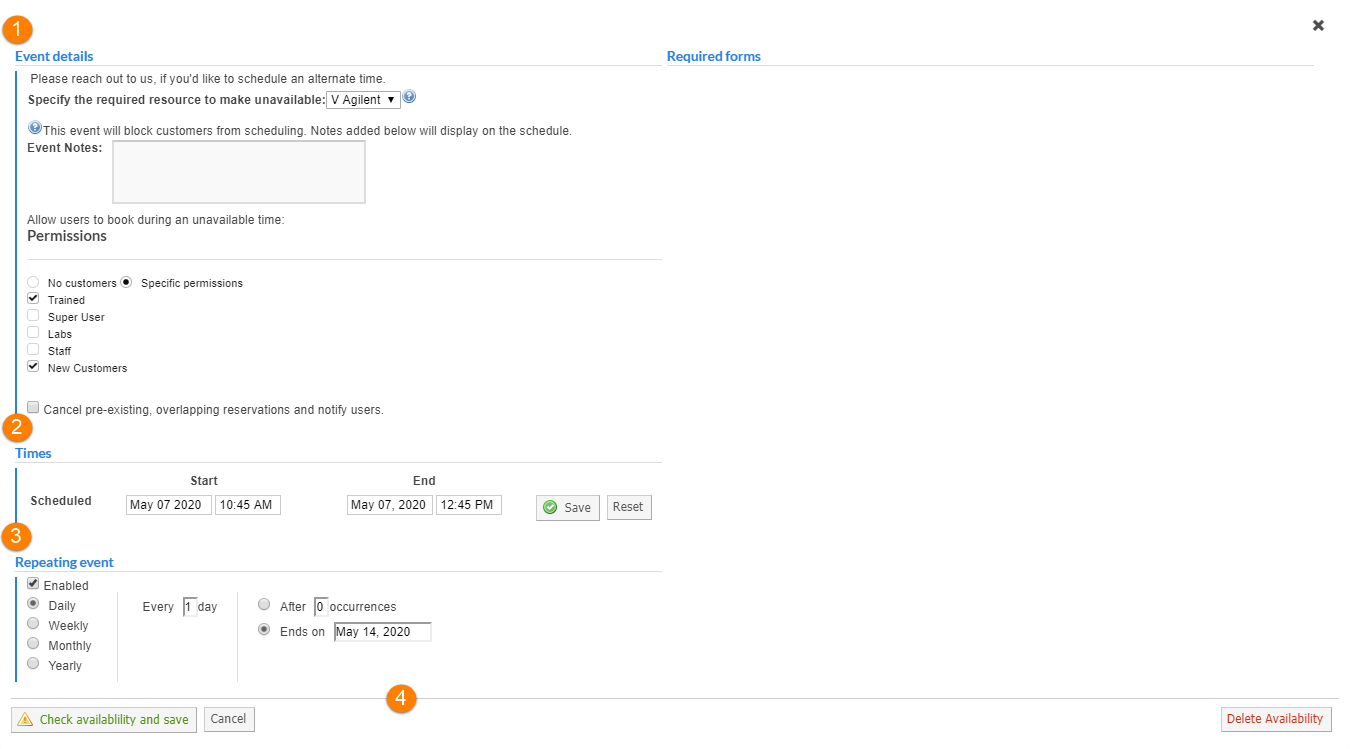
Task: Close the dialog with the X icon
Action: 1318,26
